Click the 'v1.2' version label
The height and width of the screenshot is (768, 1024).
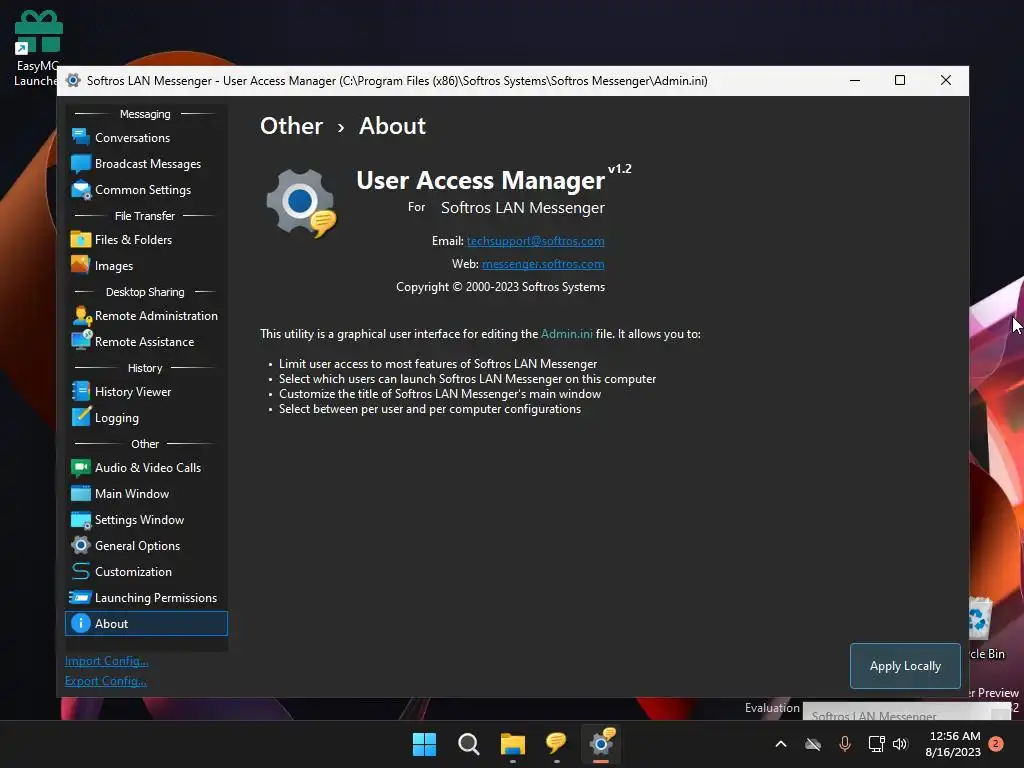point(620,168)
